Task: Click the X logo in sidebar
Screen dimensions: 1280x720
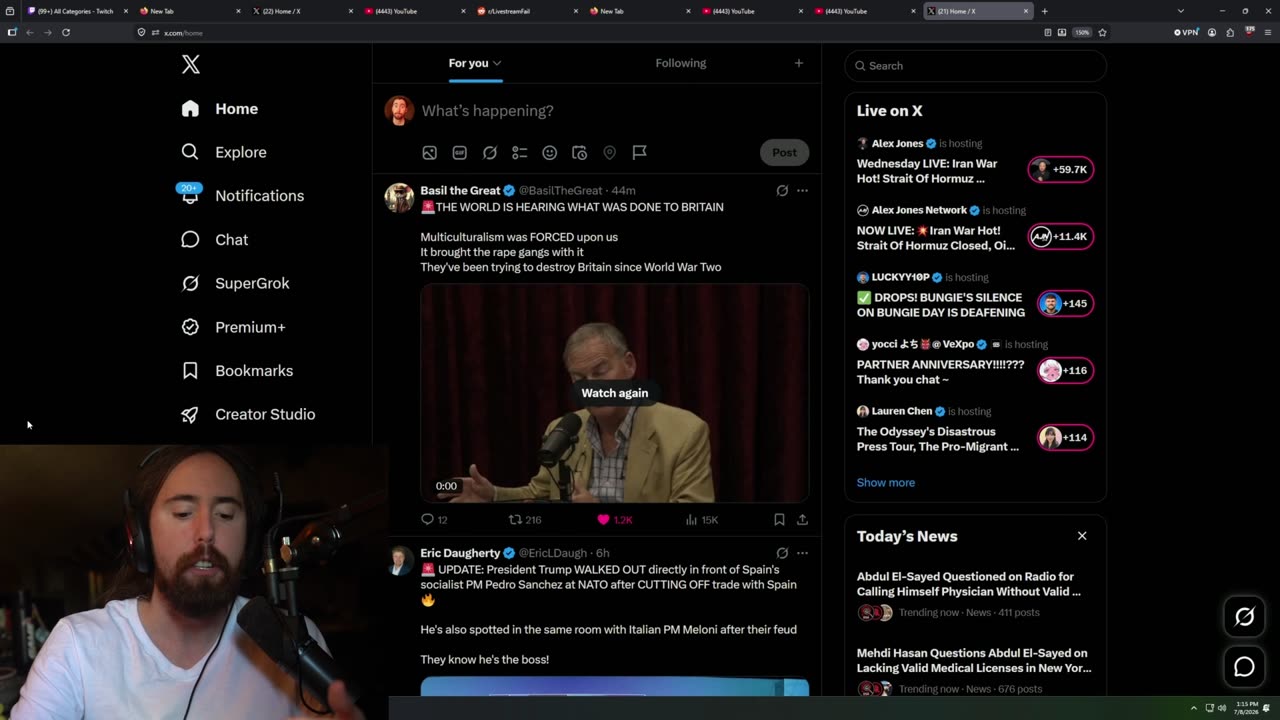Action: point(191,65)
